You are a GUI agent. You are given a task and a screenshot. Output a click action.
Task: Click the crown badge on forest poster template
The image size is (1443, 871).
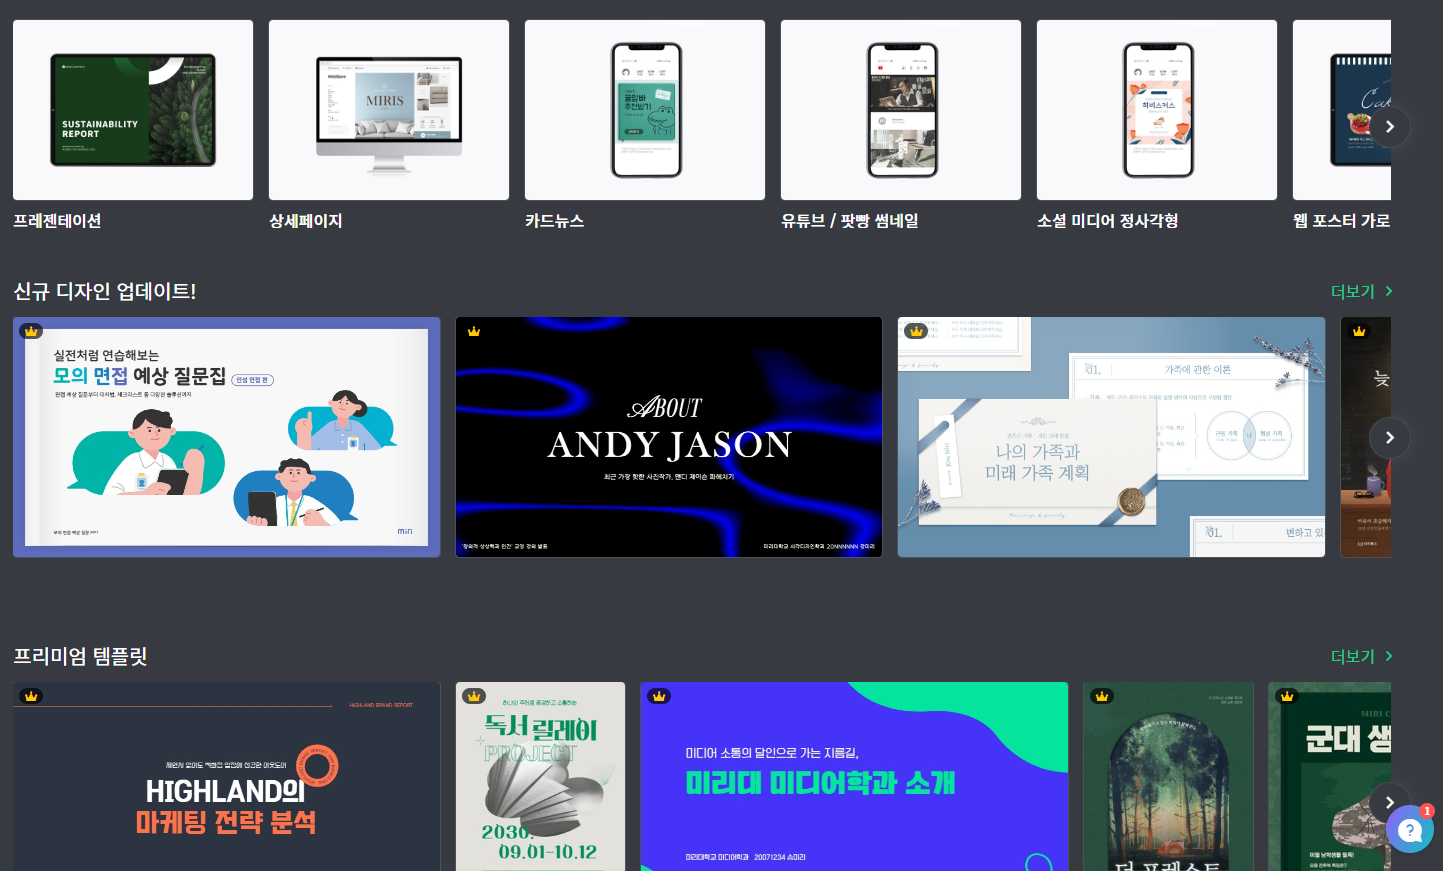click(x=1102, y=696)
